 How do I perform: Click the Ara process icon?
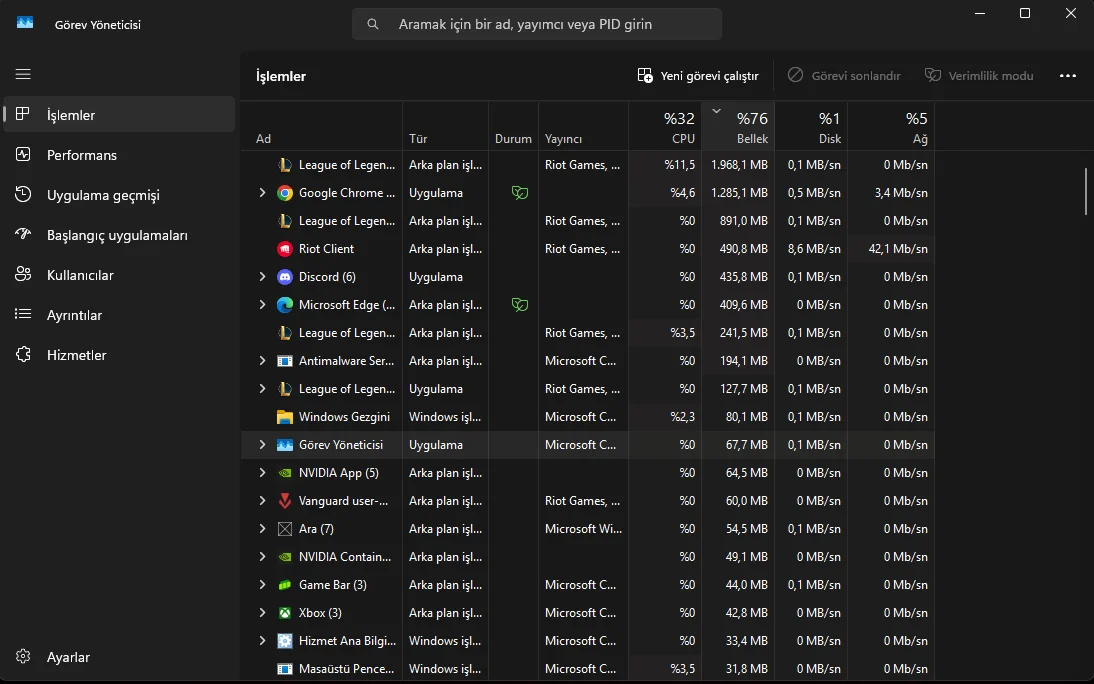[x=285, y=529]
